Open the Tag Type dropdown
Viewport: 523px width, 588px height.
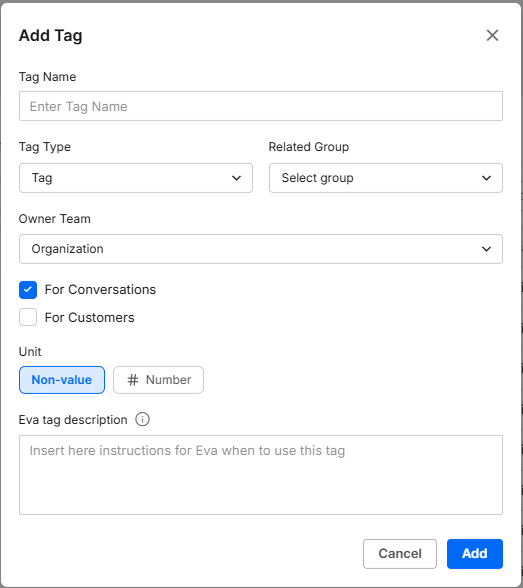(x=136, y=178)
